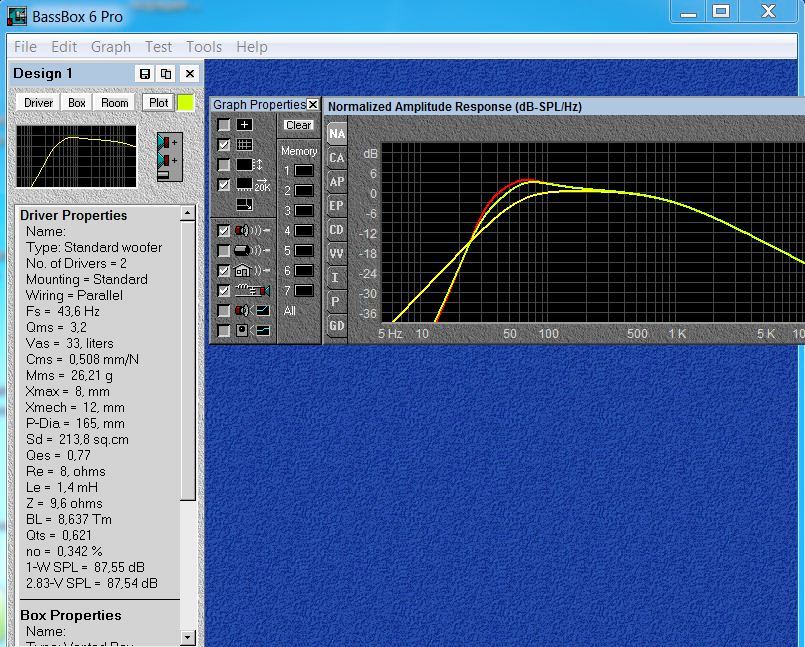Minimize the BassBox 6 Pro window

click(688, 12)
